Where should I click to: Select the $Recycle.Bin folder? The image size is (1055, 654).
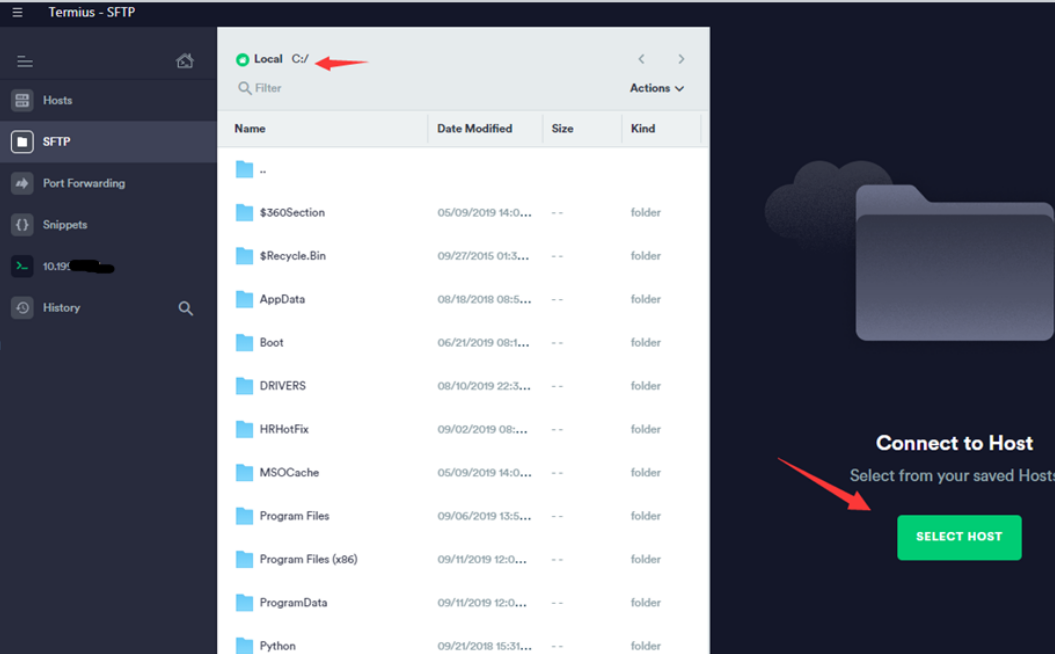coord(463,256)
